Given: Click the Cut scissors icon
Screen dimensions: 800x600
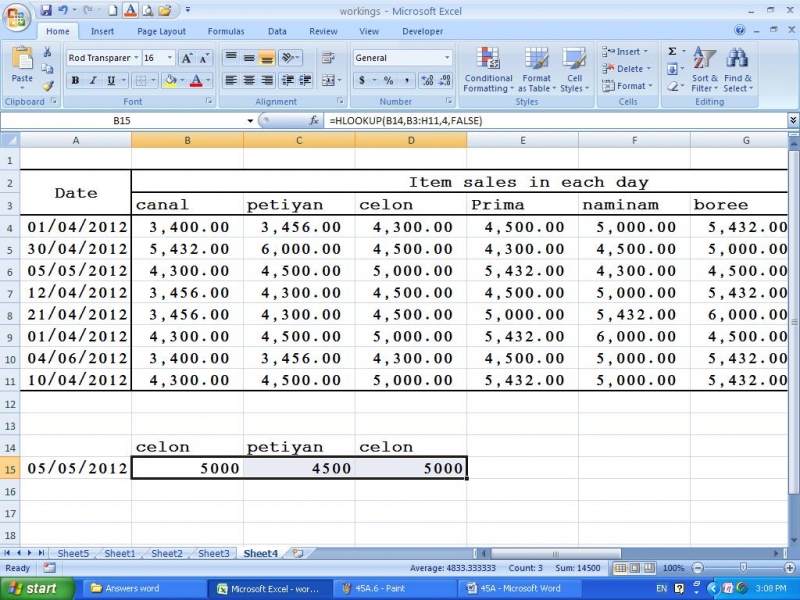Looking at the screenshot, I should (48, 52).
